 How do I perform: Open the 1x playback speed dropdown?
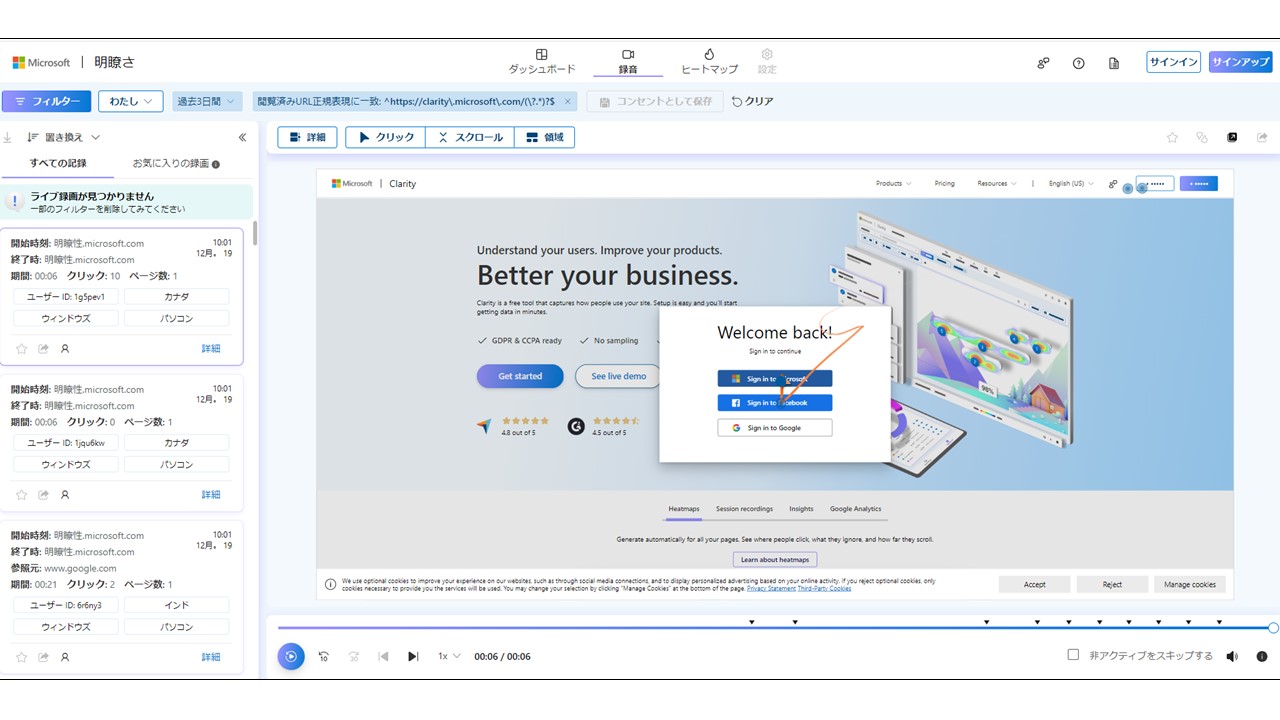449,657
